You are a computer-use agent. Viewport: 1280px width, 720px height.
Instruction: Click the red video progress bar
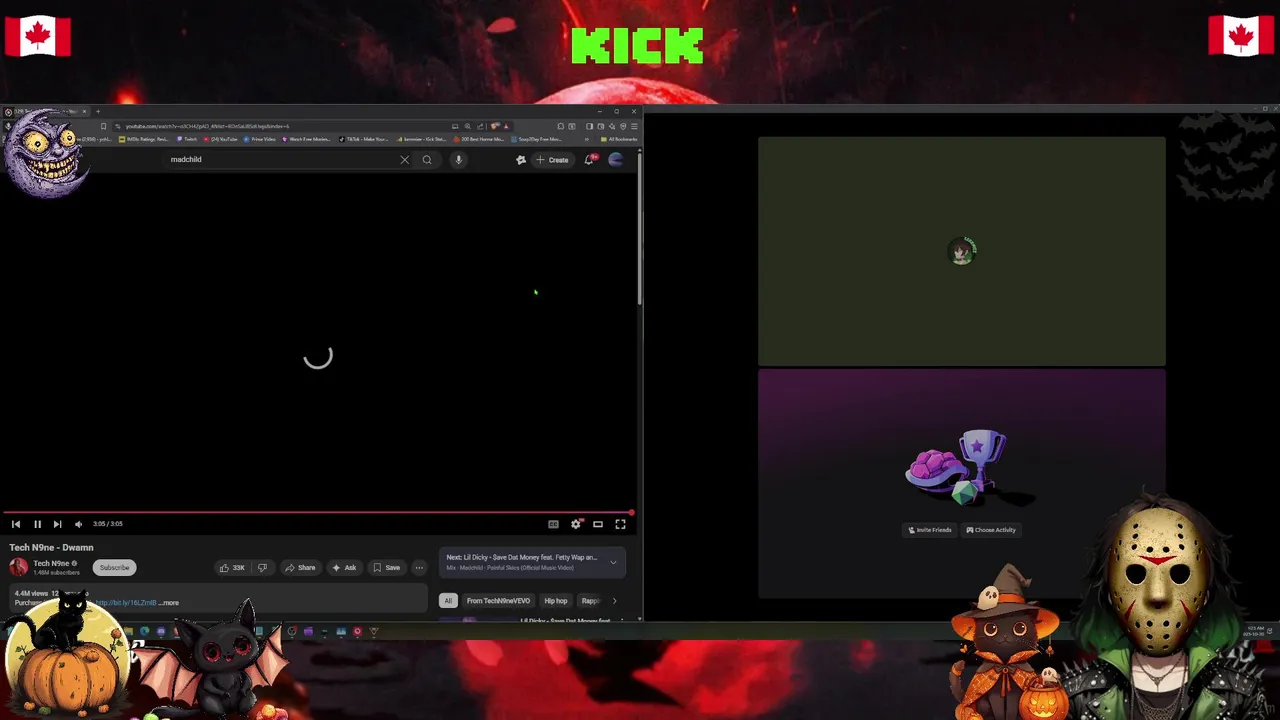[x=317, y=513]
